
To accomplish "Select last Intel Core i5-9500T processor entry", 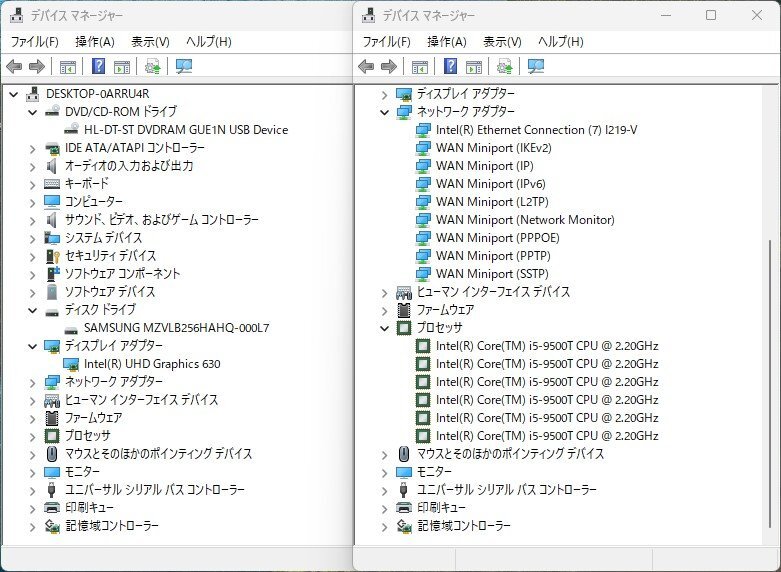I will pos(547,435).
